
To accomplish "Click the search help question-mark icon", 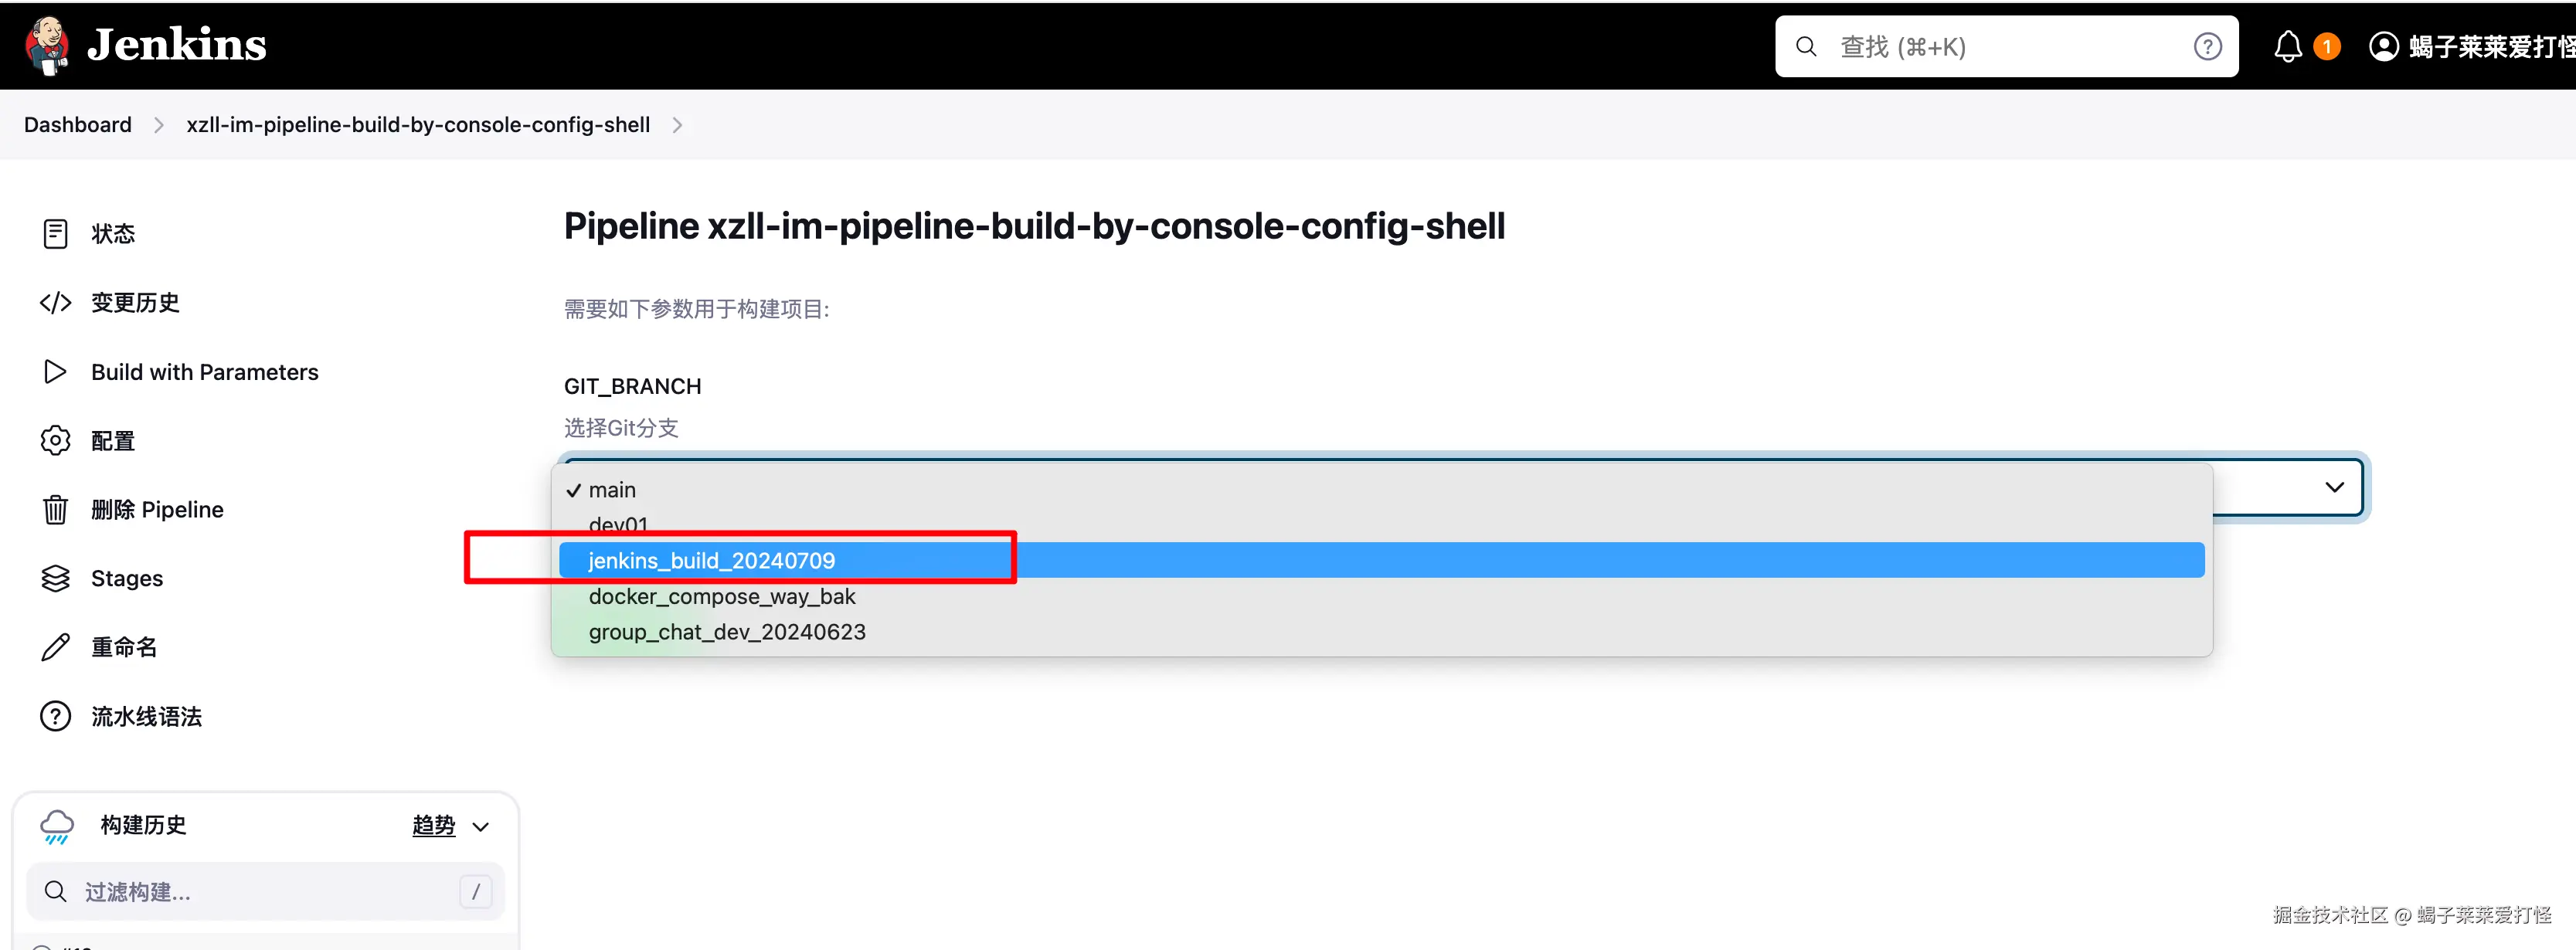I will pyautogui.click(x=2207, y=47).
